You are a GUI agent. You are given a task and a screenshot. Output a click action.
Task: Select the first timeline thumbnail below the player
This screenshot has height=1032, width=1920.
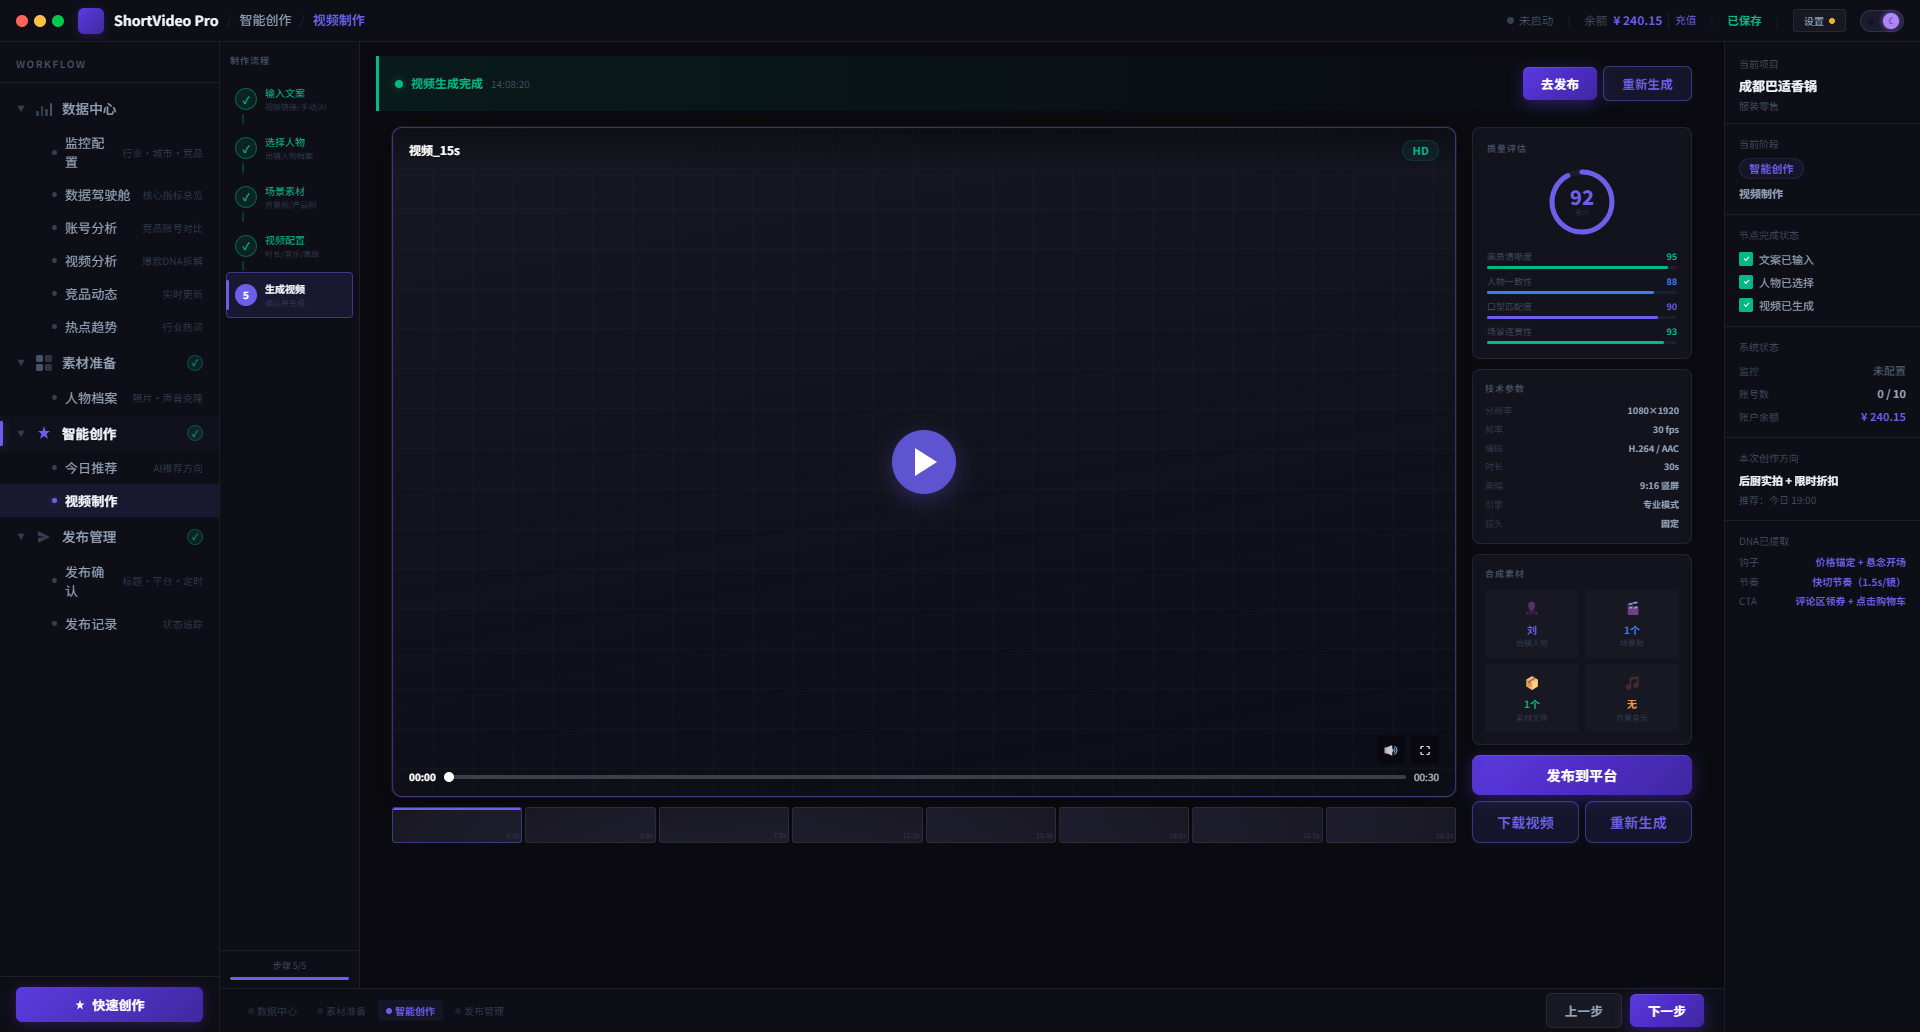tap(456, 824)
